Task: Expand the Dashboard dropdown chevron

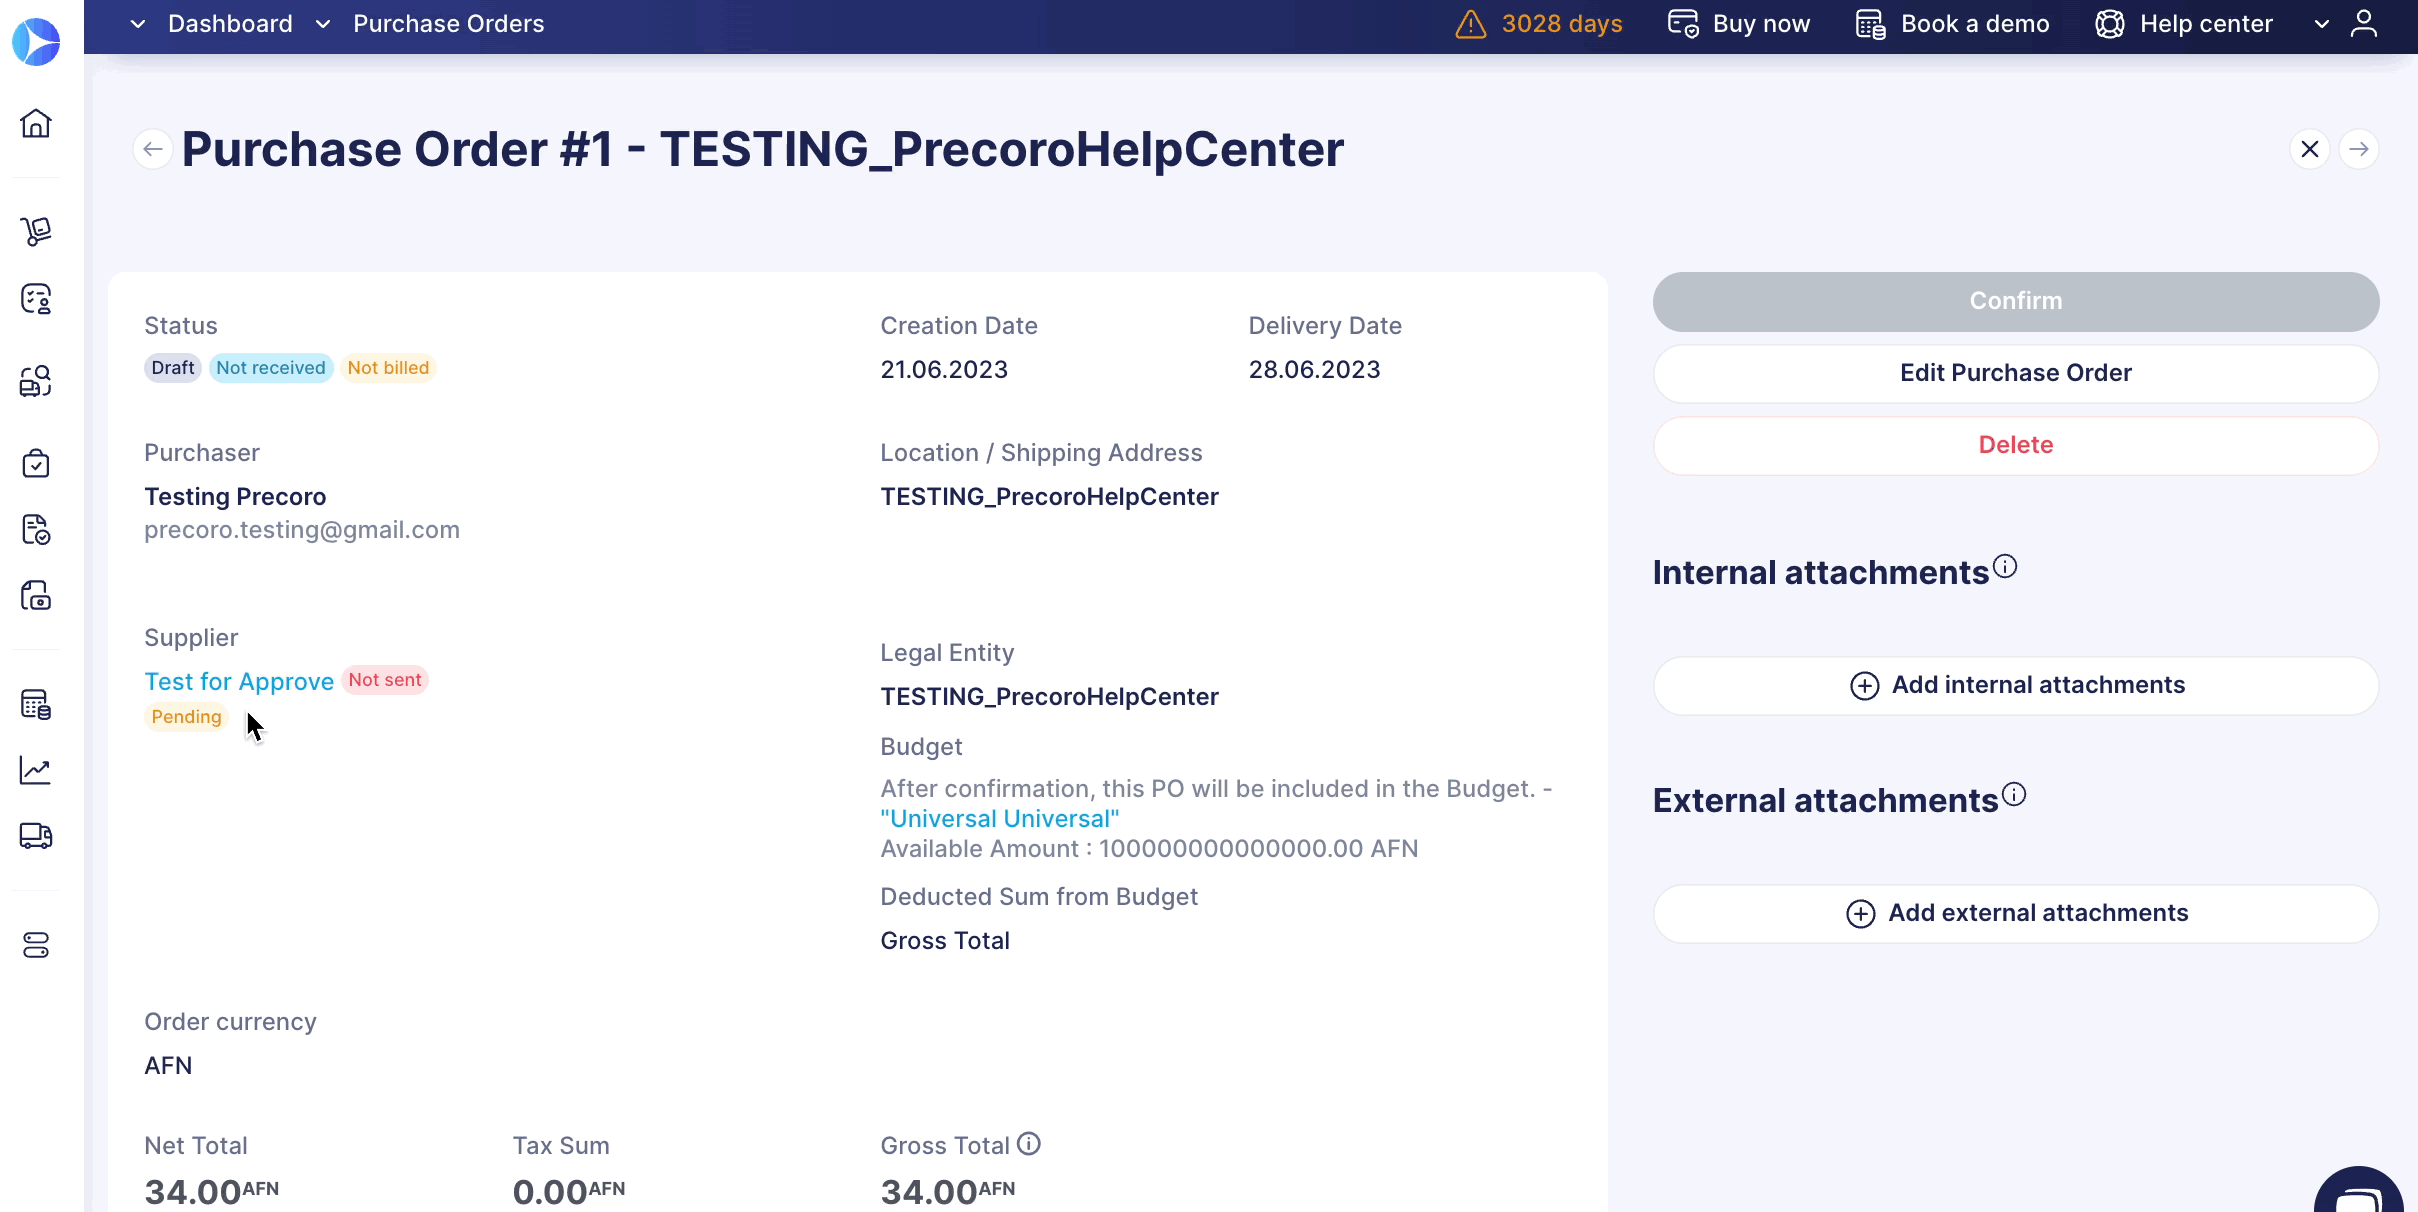Action: coord(138,24)
